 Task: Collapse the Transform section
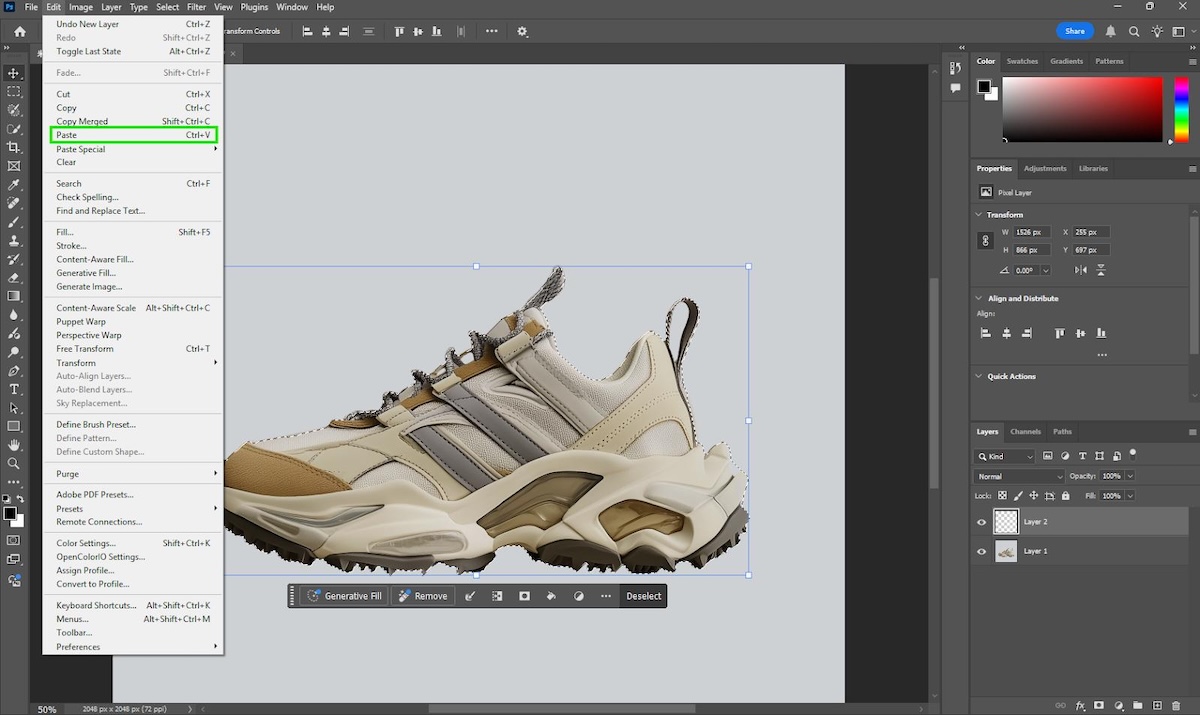tap(980, 214)
